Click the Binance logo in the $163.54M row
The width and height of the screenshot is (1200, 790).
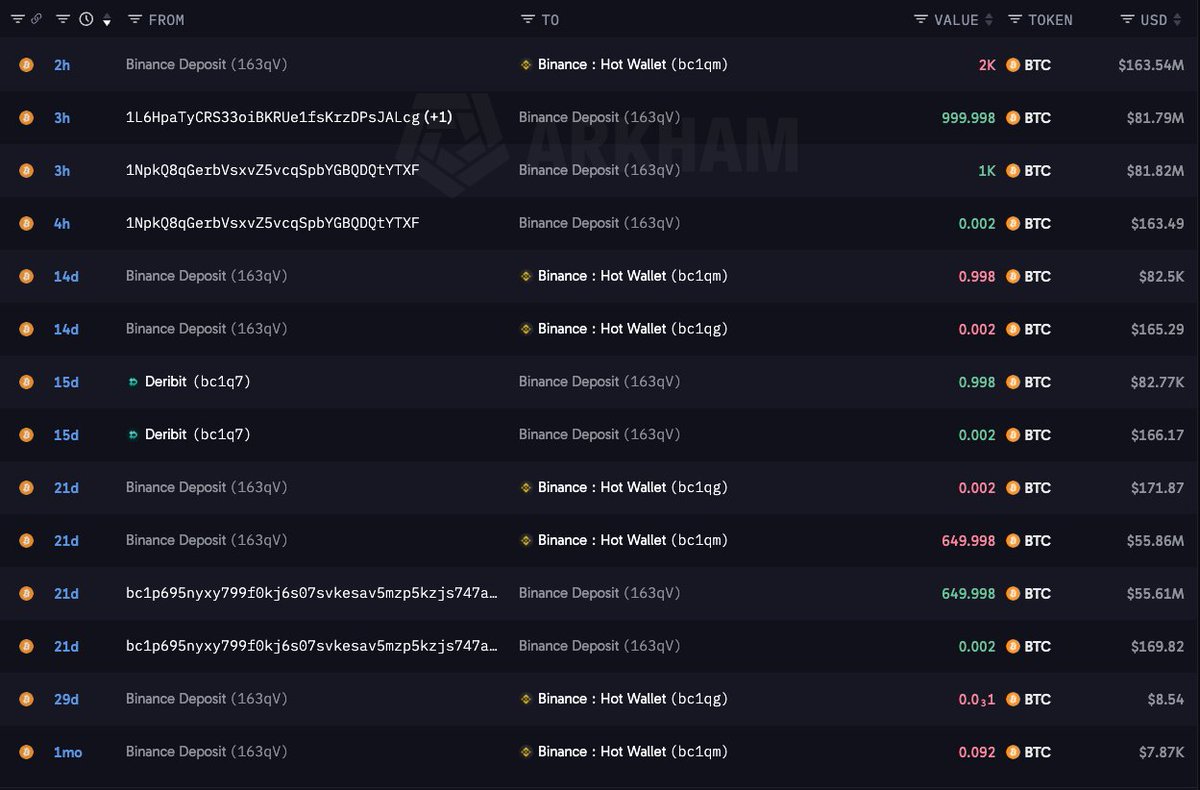(x=526, y=64)
